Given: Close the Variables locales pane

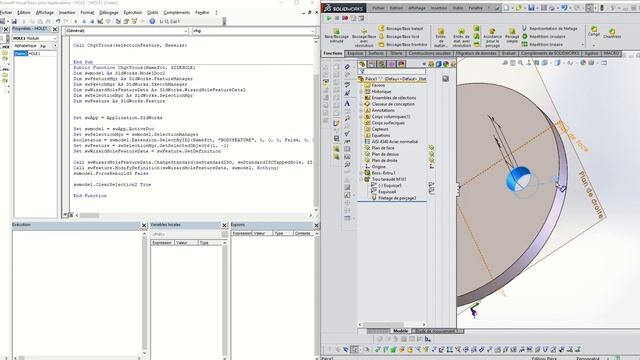Looking at the screenshot, I should coord(224,225).
